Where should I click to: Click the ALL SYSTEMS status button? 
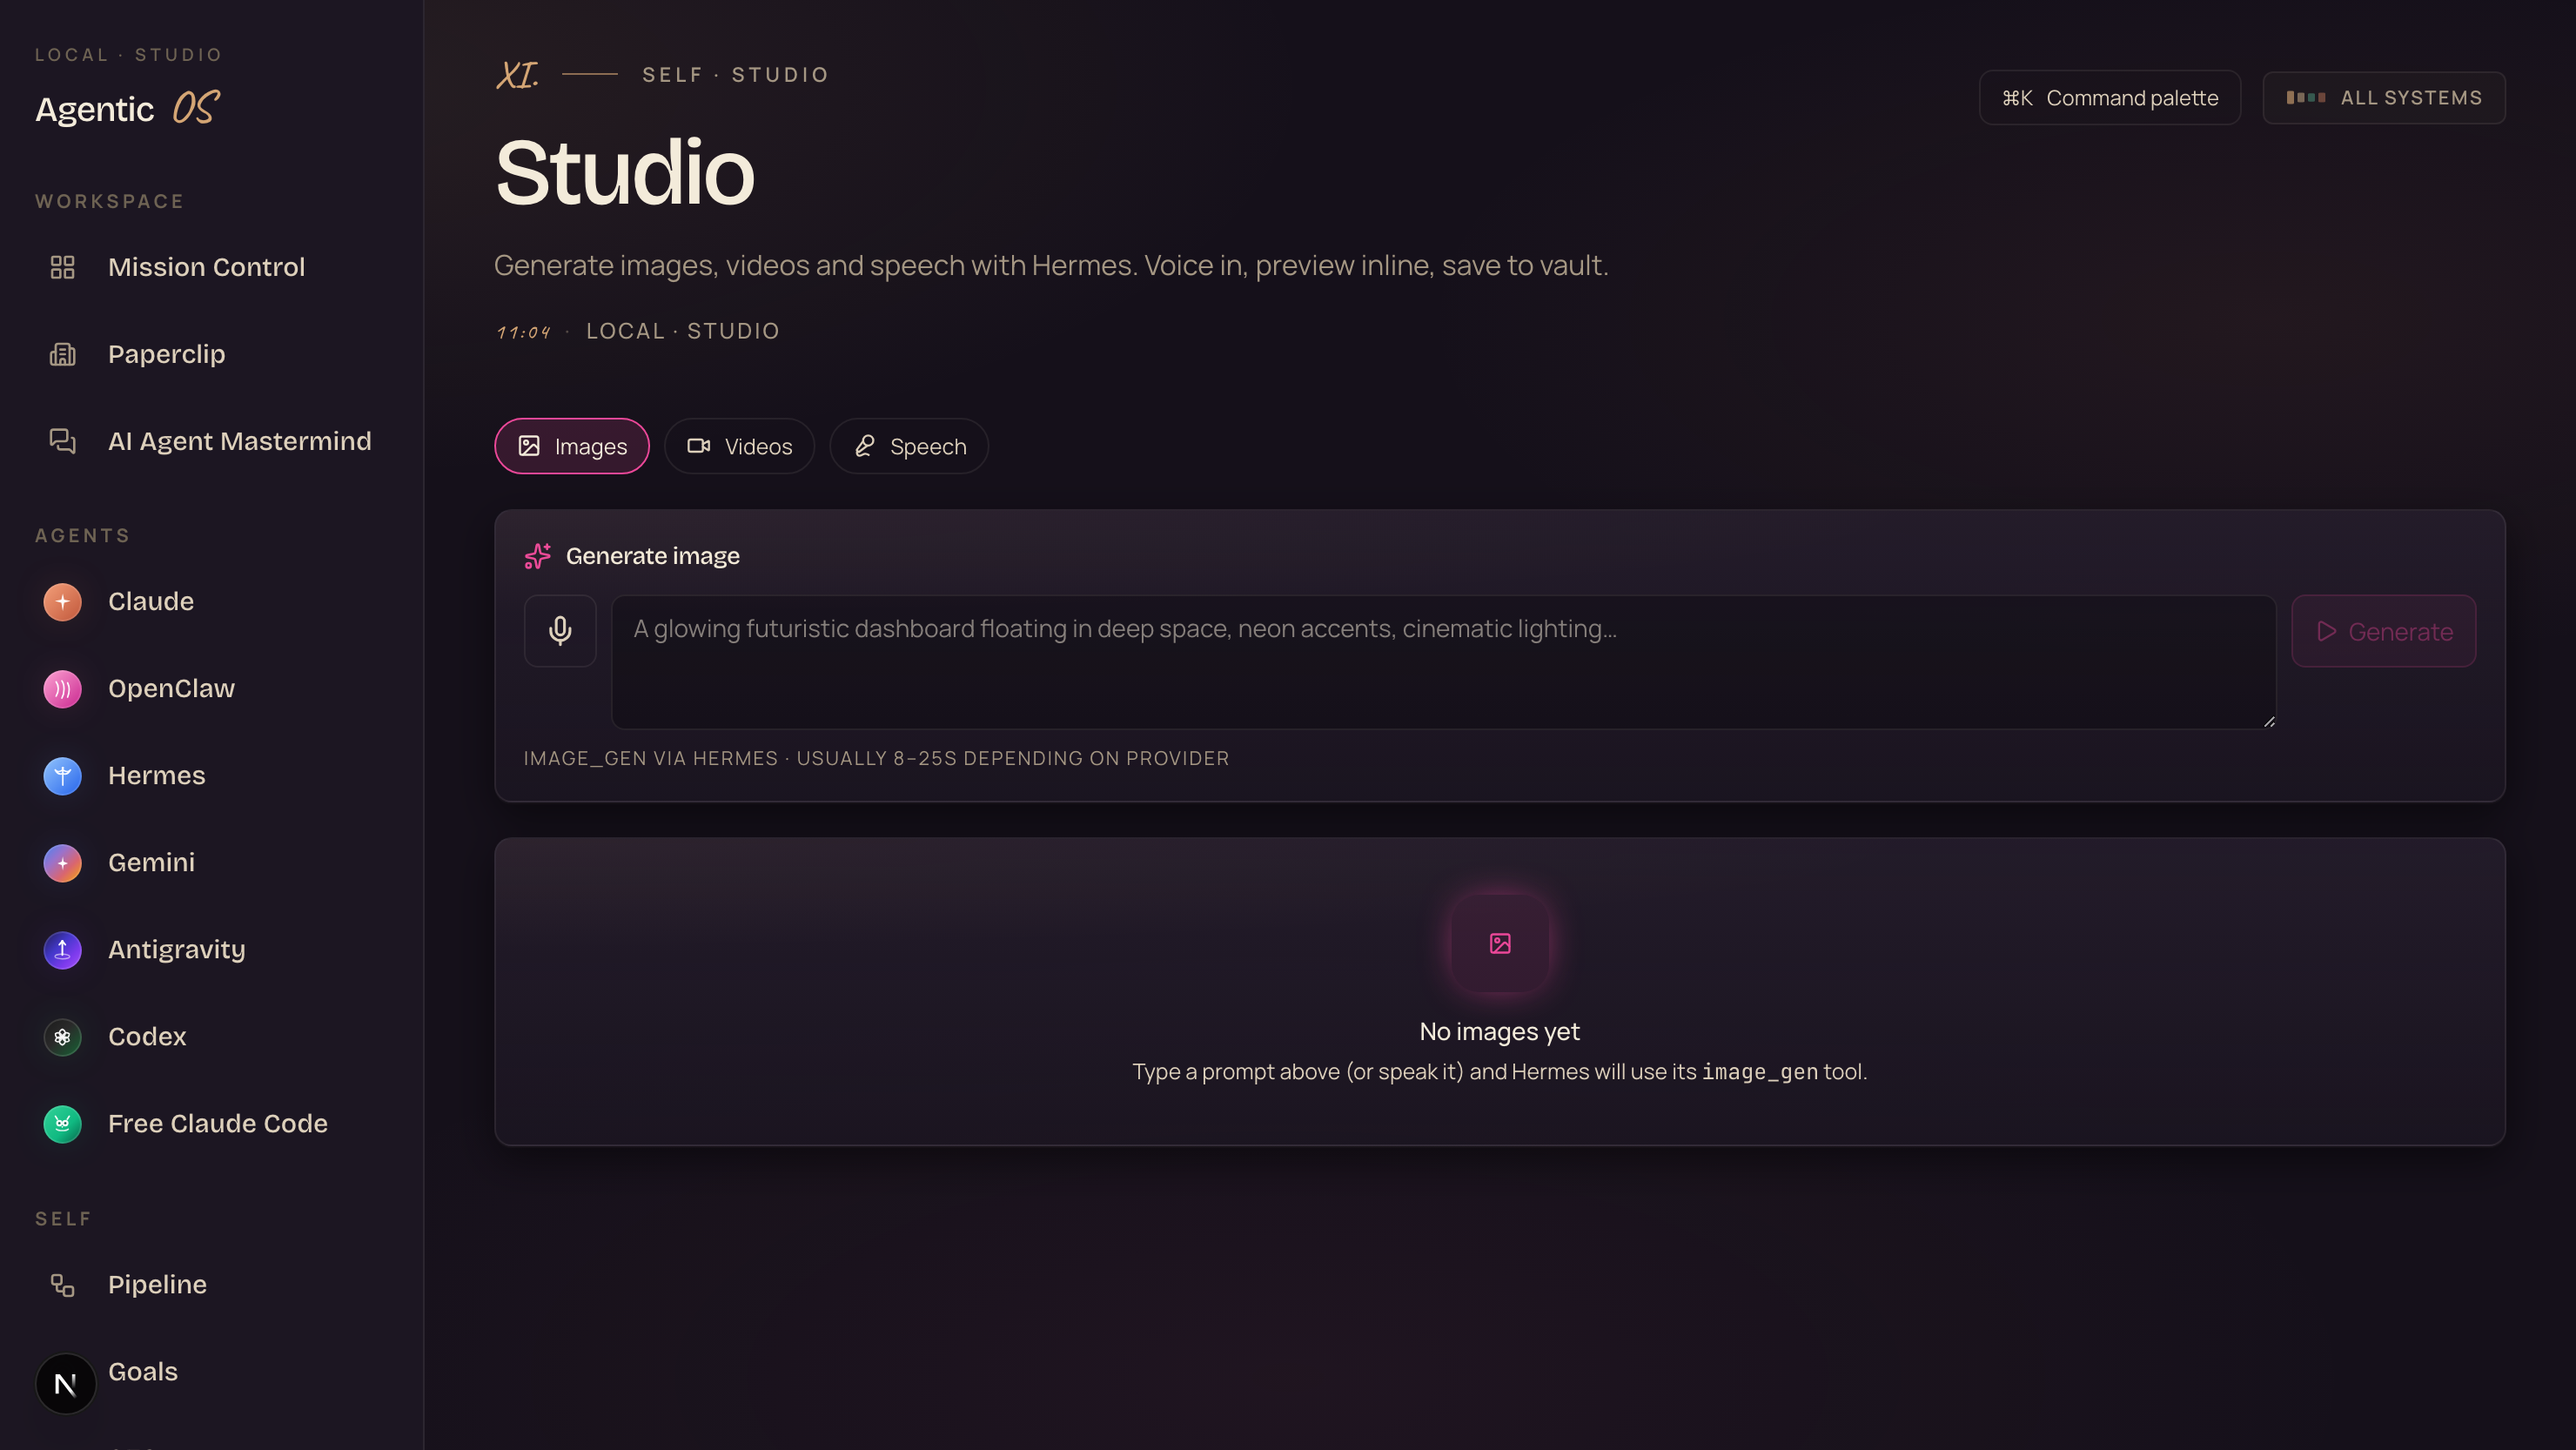pos(2383,98)
